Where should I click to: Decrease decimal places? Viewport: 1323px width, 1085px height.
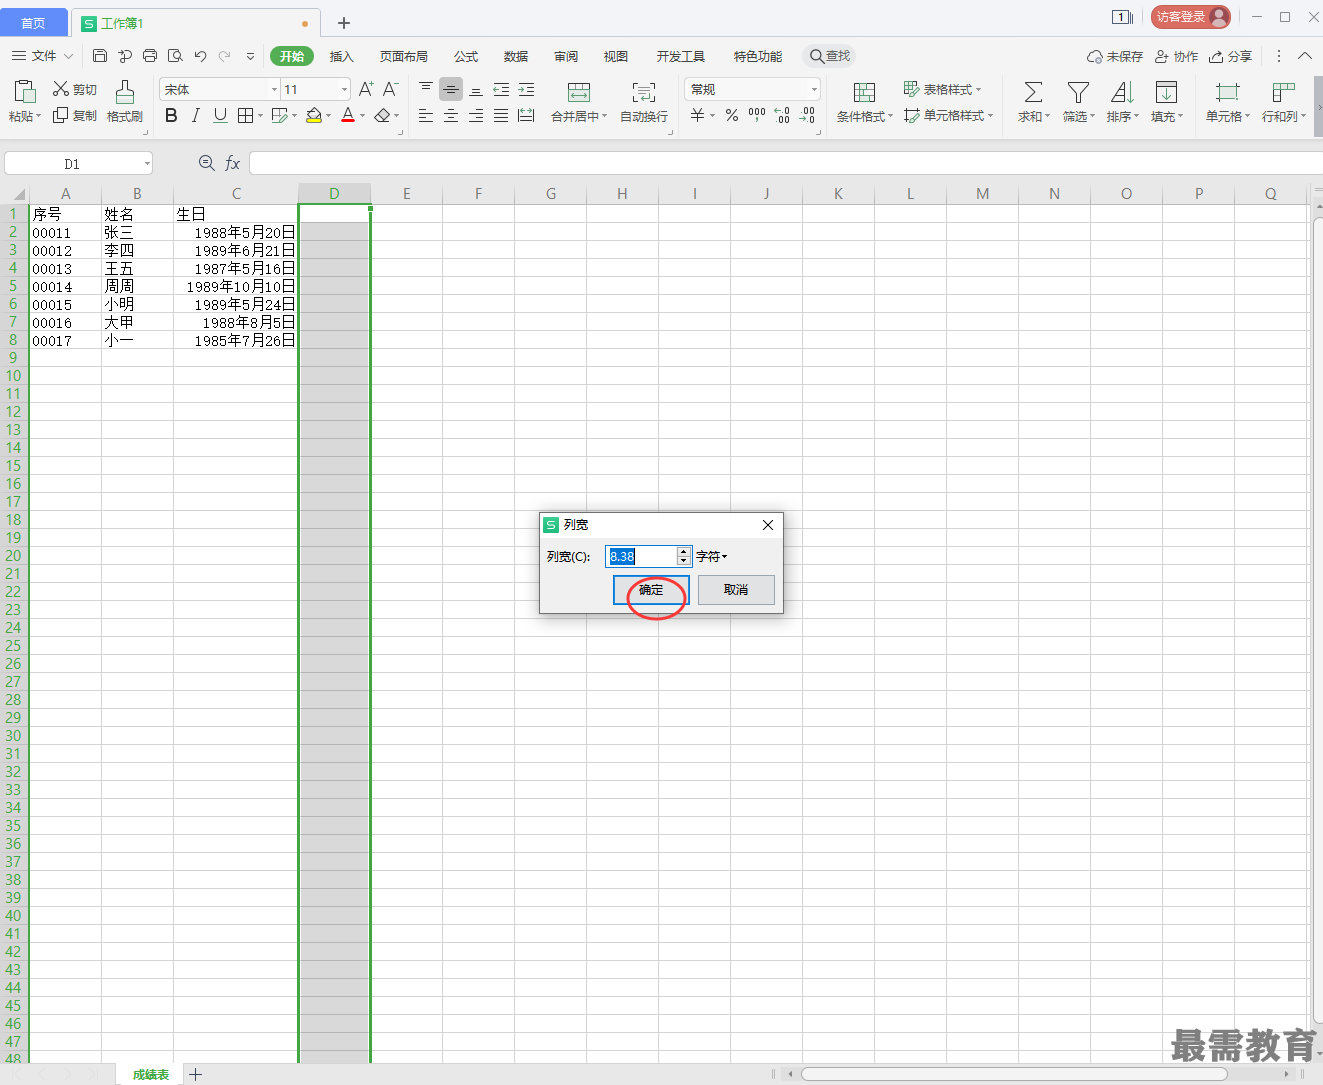pyautogui.click(x=808, y=116)
